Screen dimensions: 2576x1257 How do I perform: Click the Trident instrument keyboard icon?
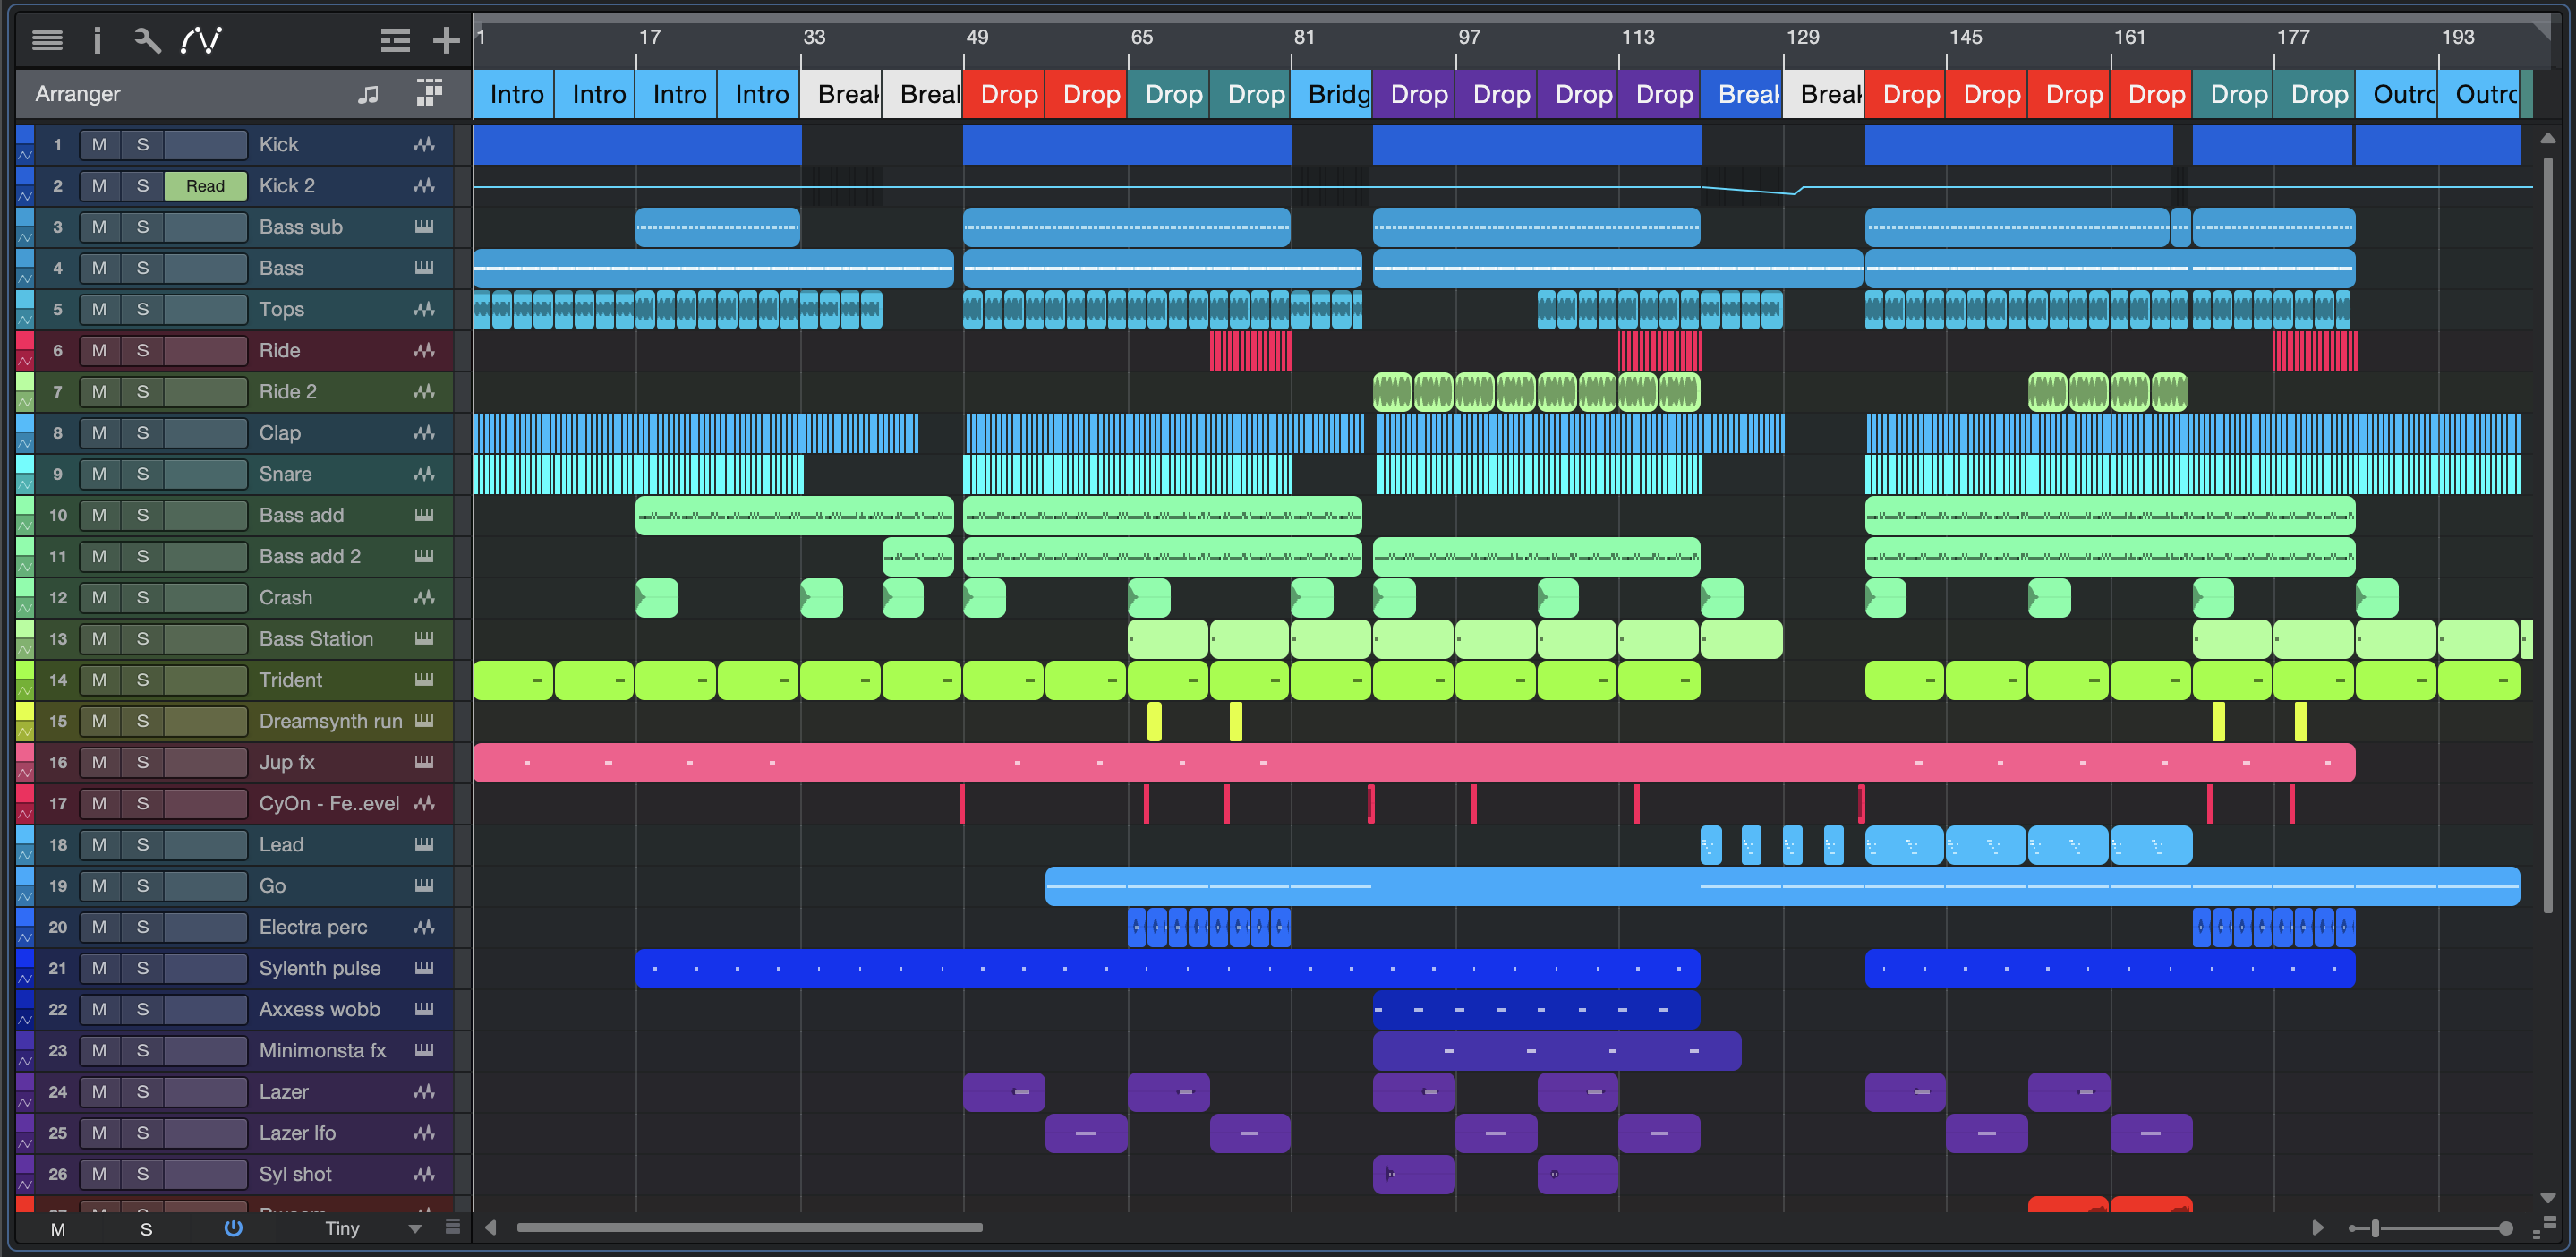(424, 680)
